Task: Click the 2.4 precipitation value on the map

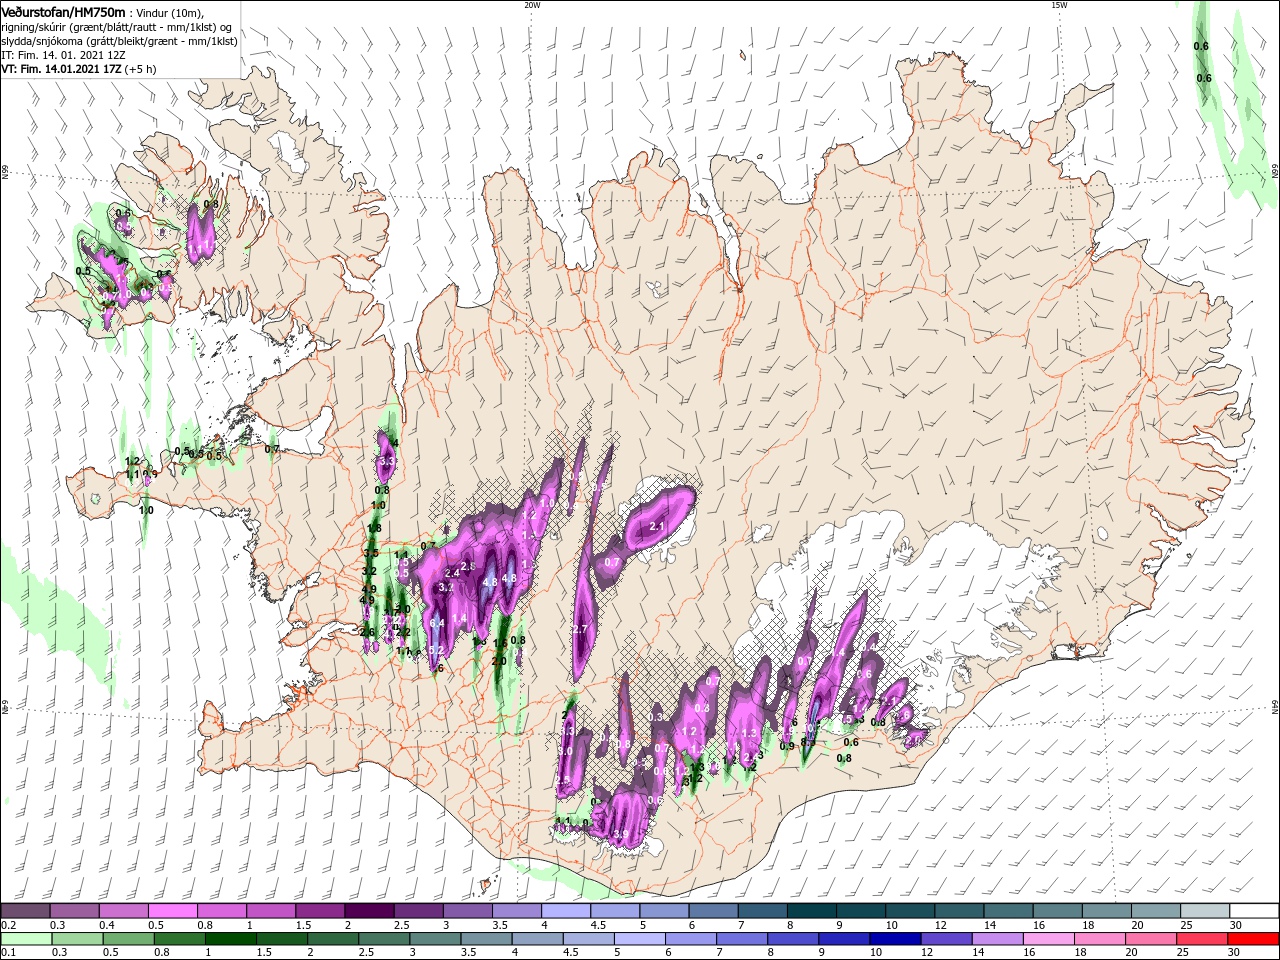Action: click(452, 573)
